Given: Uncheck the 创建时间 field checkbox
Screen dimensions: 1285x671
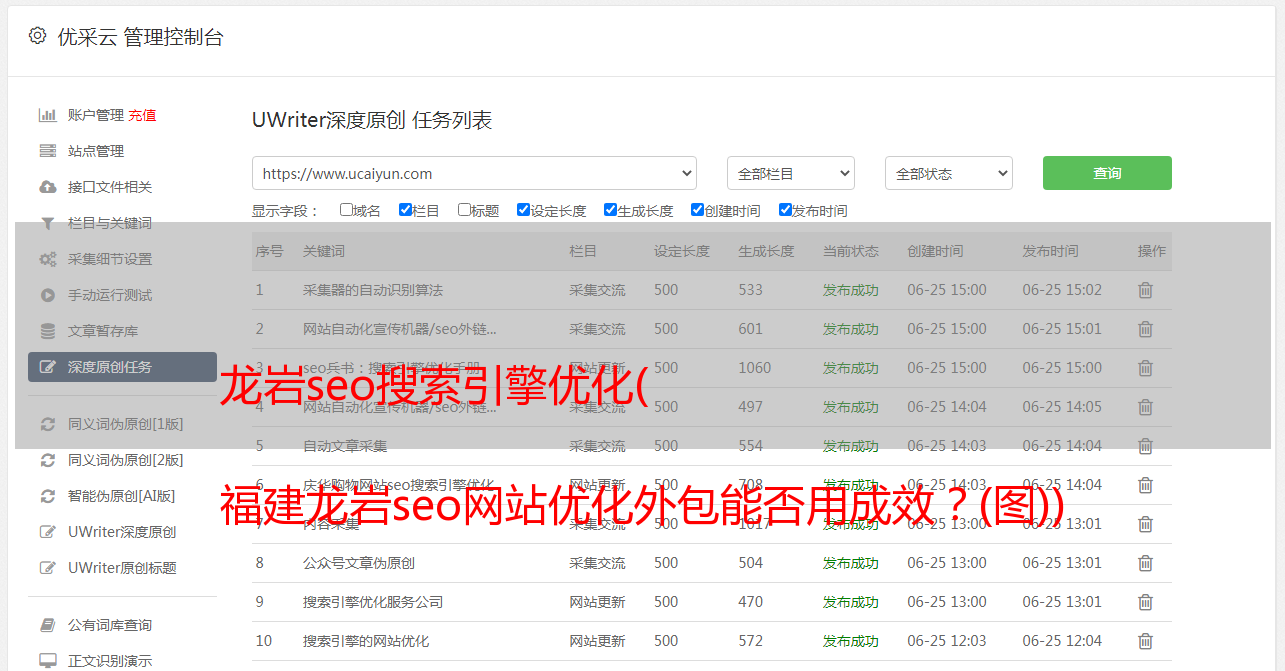Looking at the screenshot, I should click(x=697, y=210).
